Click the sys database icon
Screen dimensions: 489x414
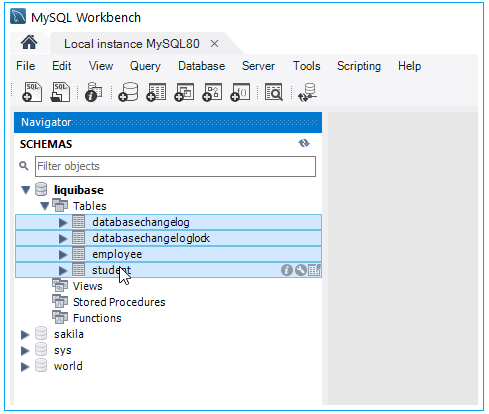point(41,349)
